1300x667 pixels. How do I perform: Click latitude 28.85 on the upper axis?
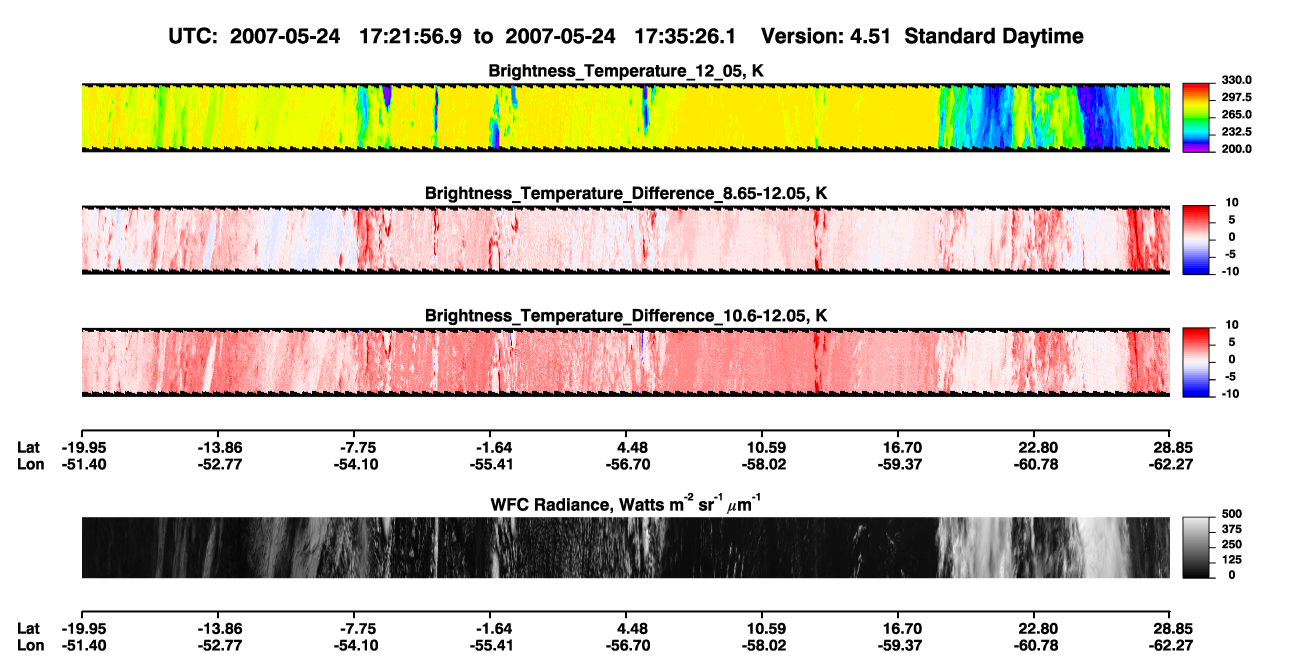pyautogui.click(x=1171, y=448)
